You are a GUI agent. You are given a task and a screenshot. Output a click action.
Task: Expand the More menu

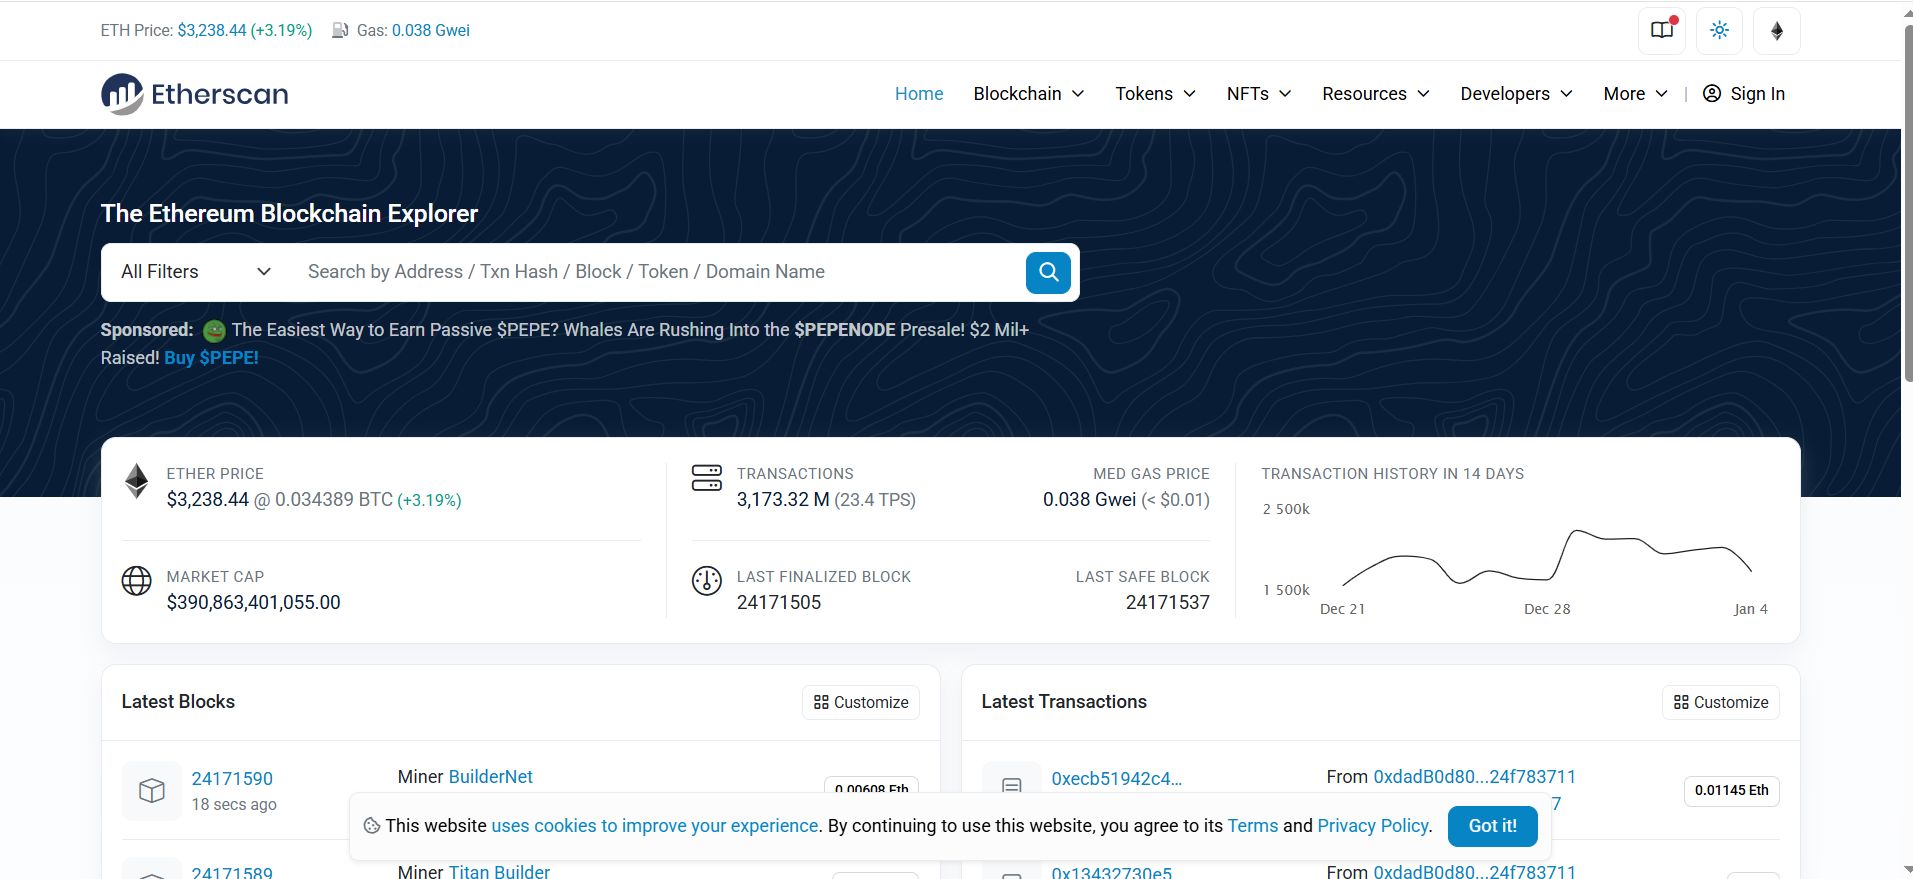(x=1636, y=93)
